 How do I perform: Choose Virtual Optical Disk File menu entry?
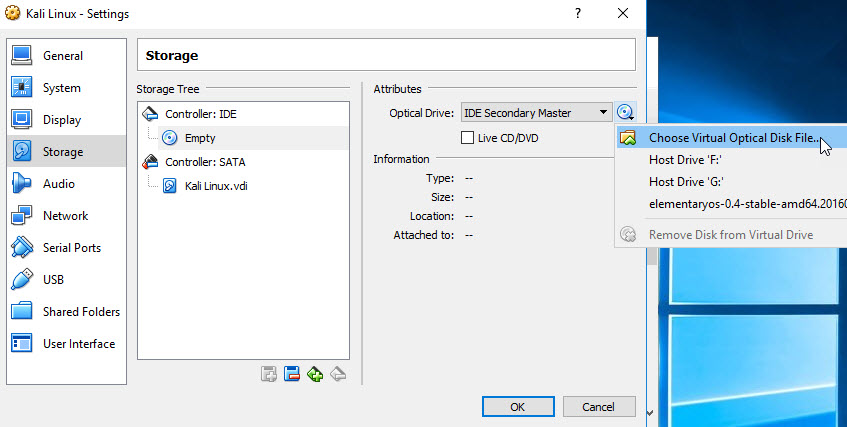click(x=731, y=138)
